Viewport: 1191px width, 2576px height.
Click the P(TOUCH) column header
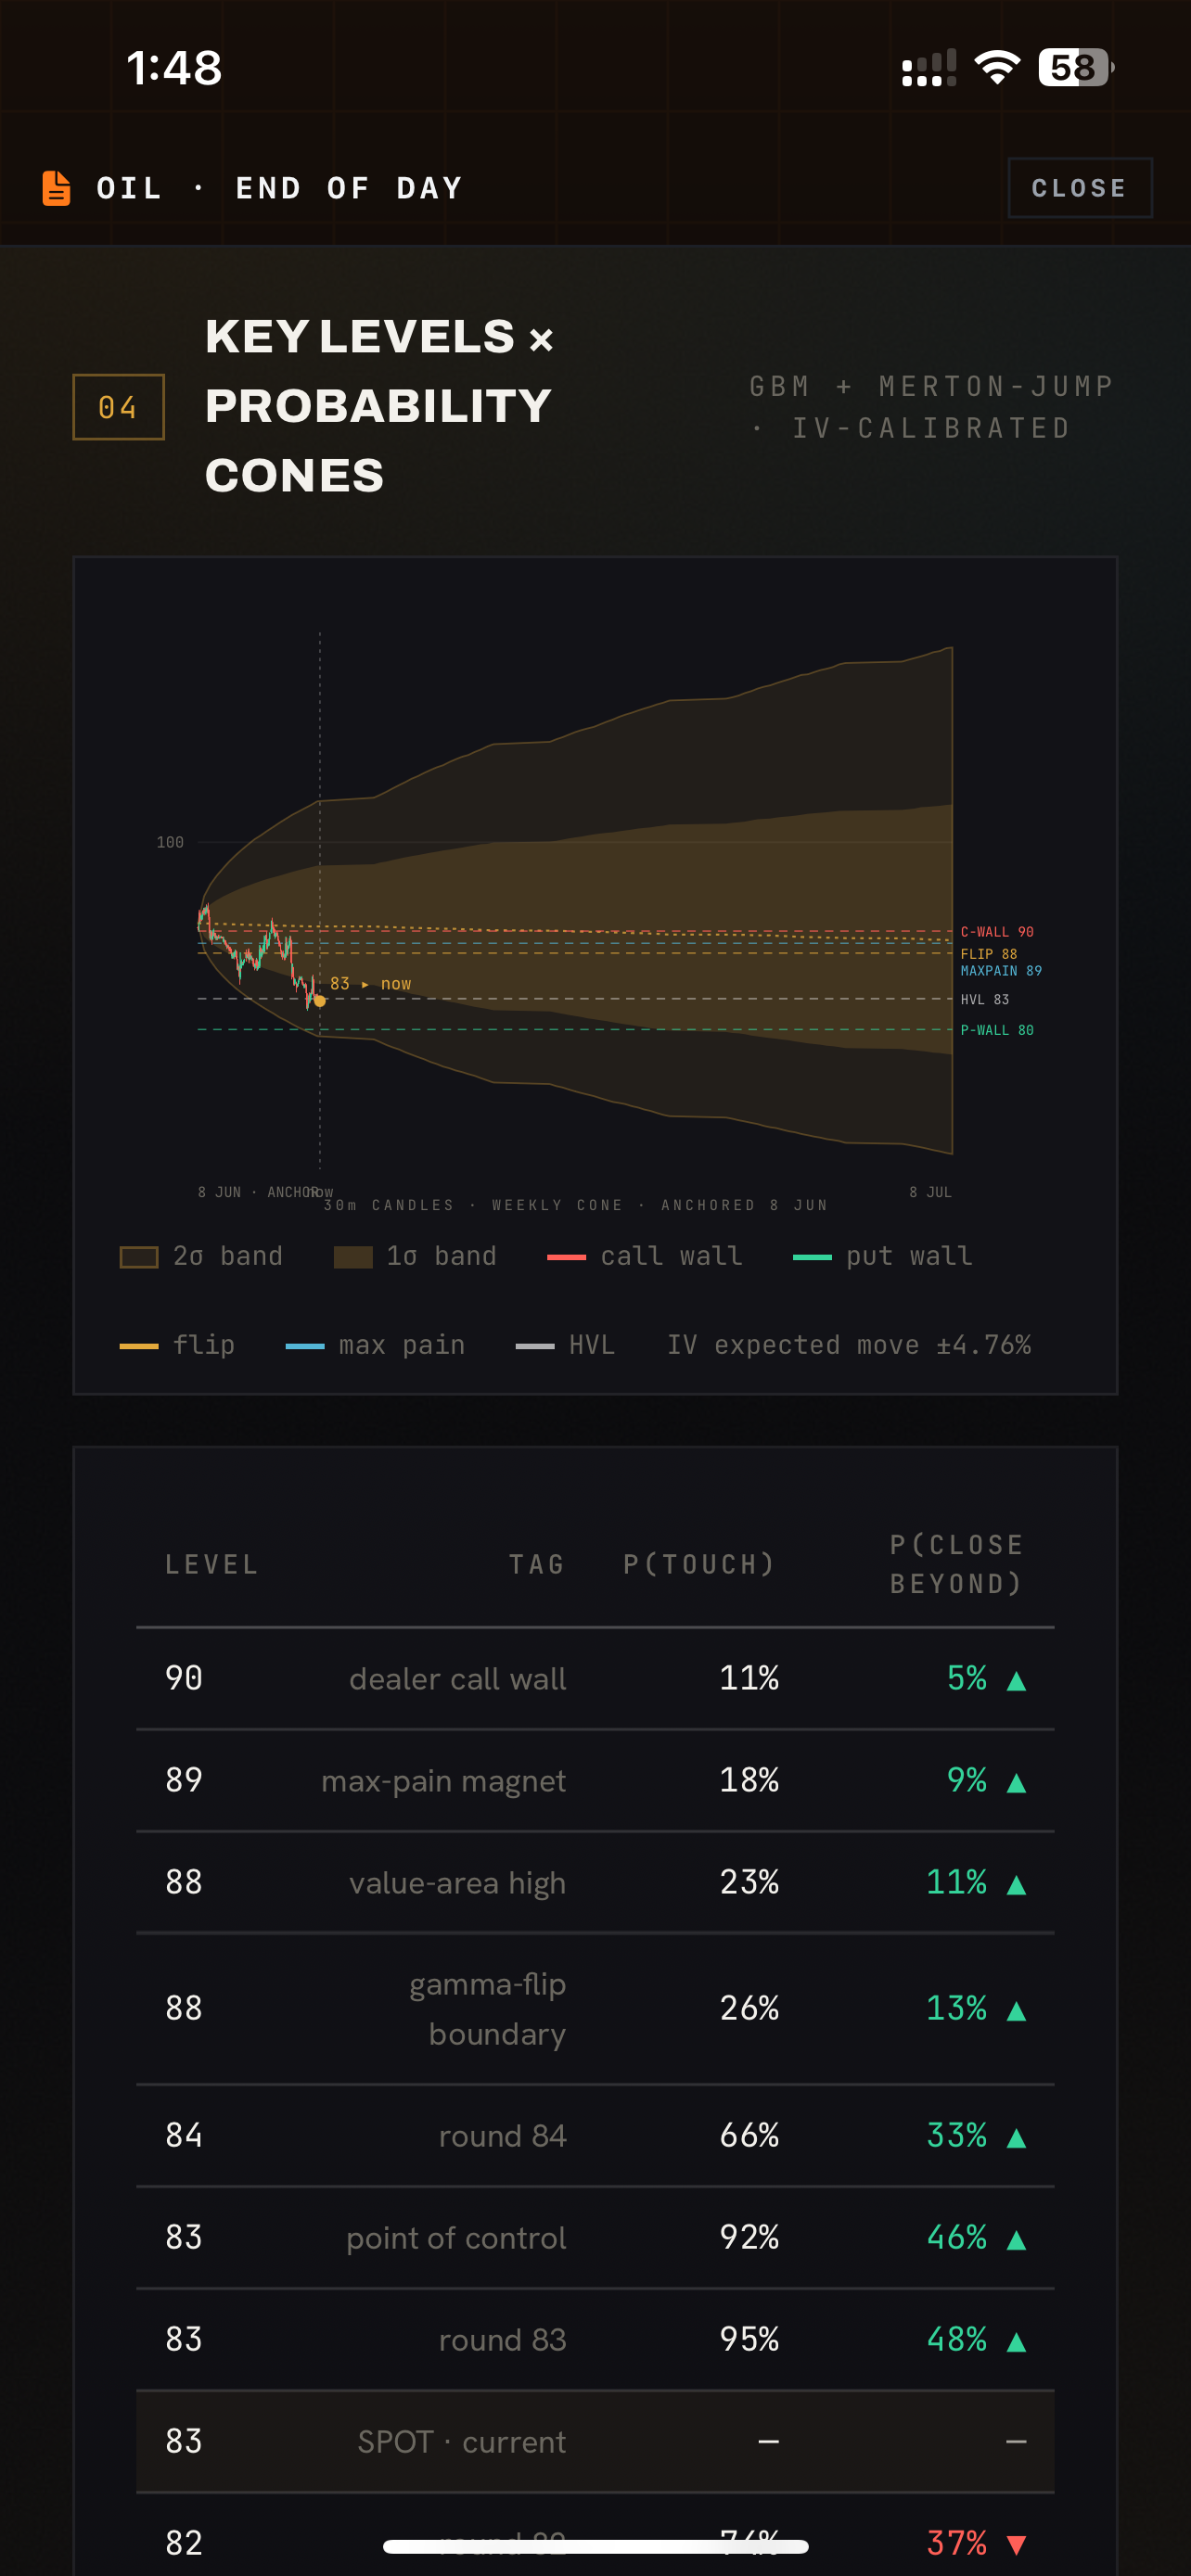pos(699,1564)
